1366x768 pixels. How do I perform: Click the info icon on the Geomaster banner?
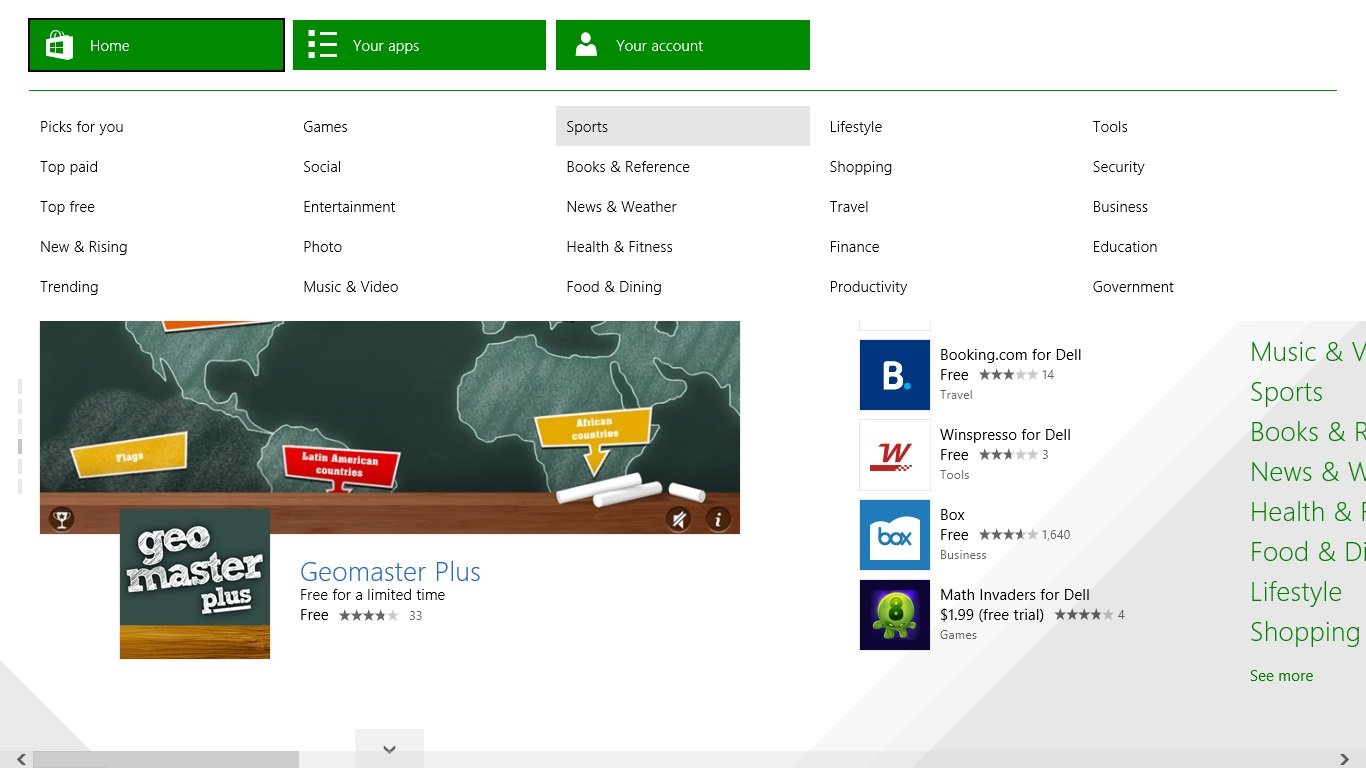click(718, 519)
